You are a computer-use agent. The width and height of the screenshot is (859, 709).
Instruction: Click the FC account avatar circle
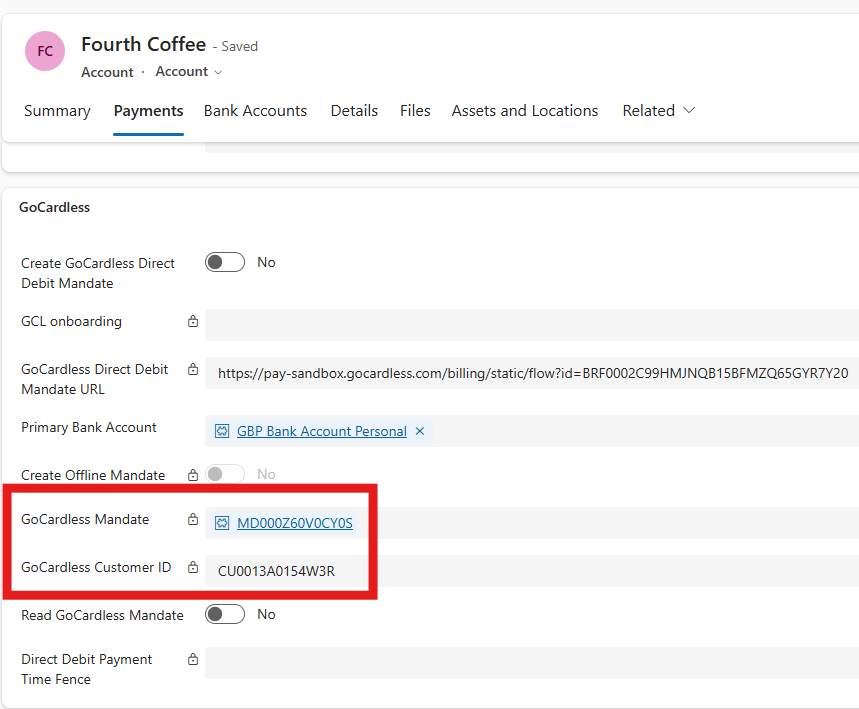(45, 51)
